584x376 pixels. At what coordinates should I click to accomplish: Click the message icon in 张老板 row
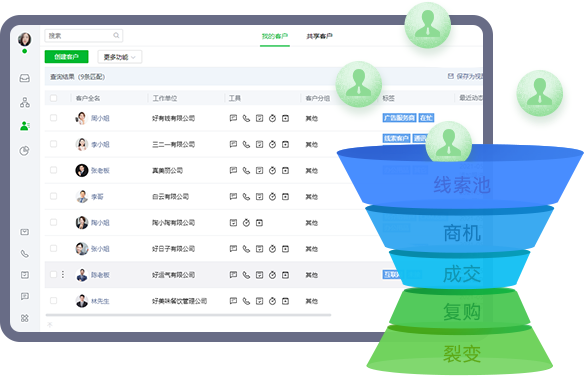click(233, 171)
